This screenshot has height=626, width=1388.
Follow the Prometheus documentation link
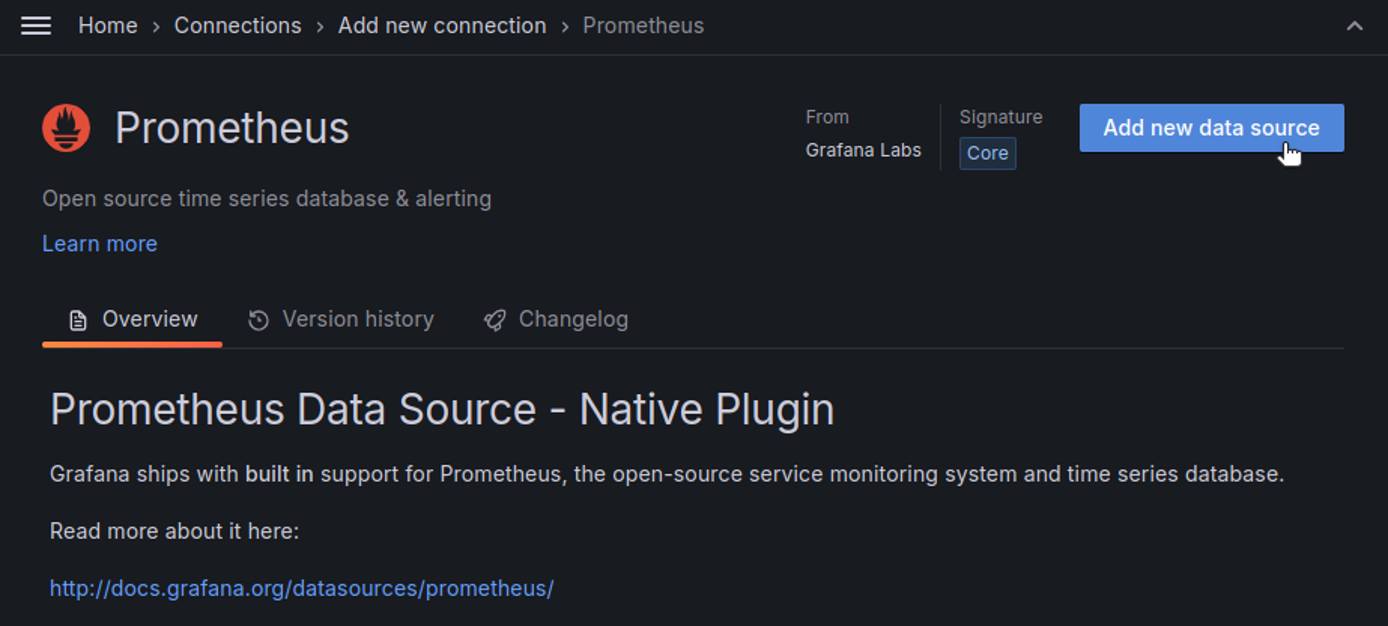(x=302, y=588)
